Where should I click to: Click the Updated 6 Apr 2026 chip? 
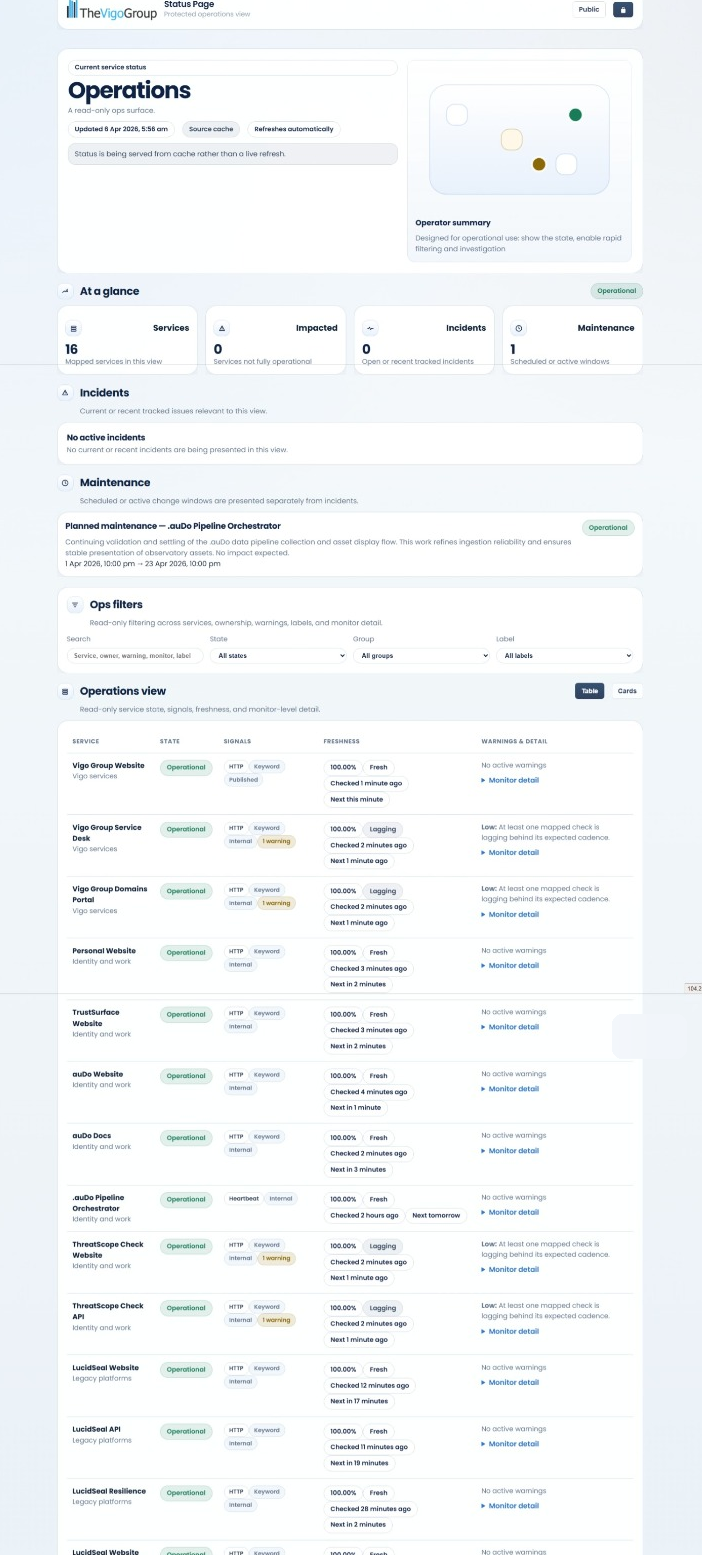pos(122,129)
